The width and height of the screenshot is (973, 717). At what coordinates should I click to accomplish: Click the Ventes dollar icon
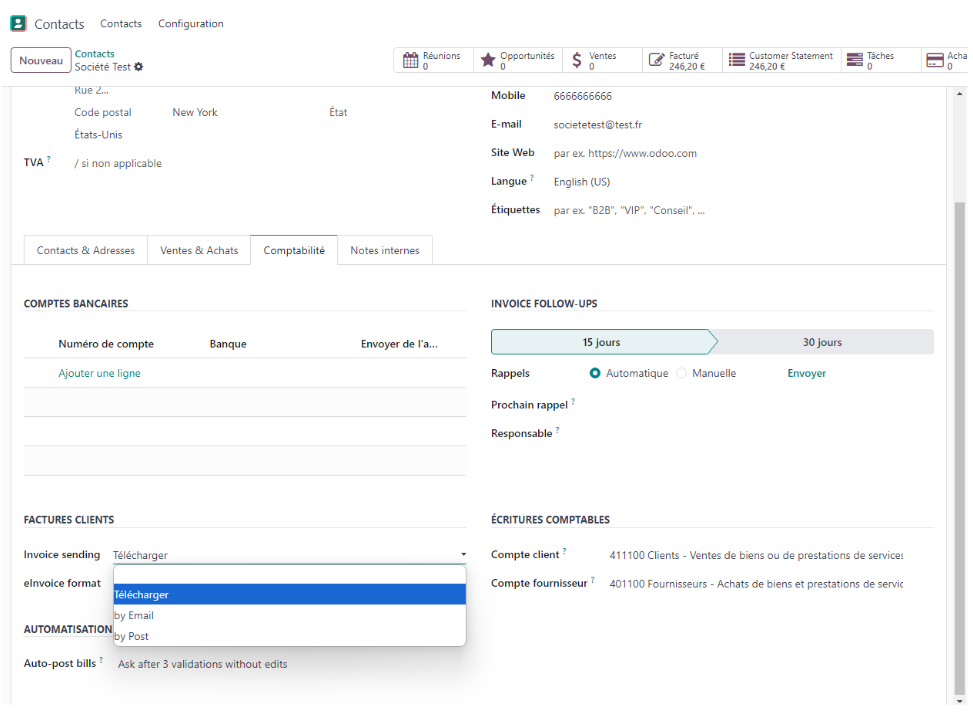tap(576, 60)
